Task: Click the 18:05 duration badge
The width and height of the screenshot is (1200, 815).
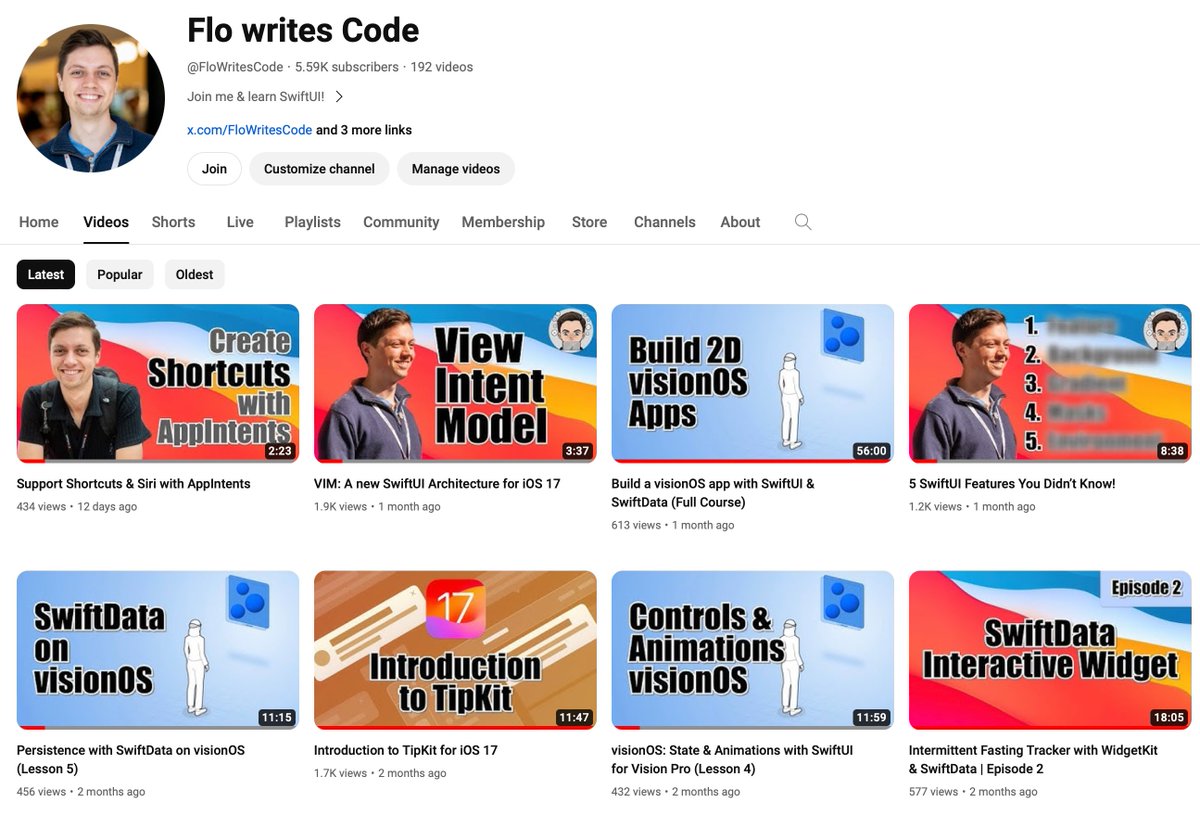Action: (x=1168, y=718)
